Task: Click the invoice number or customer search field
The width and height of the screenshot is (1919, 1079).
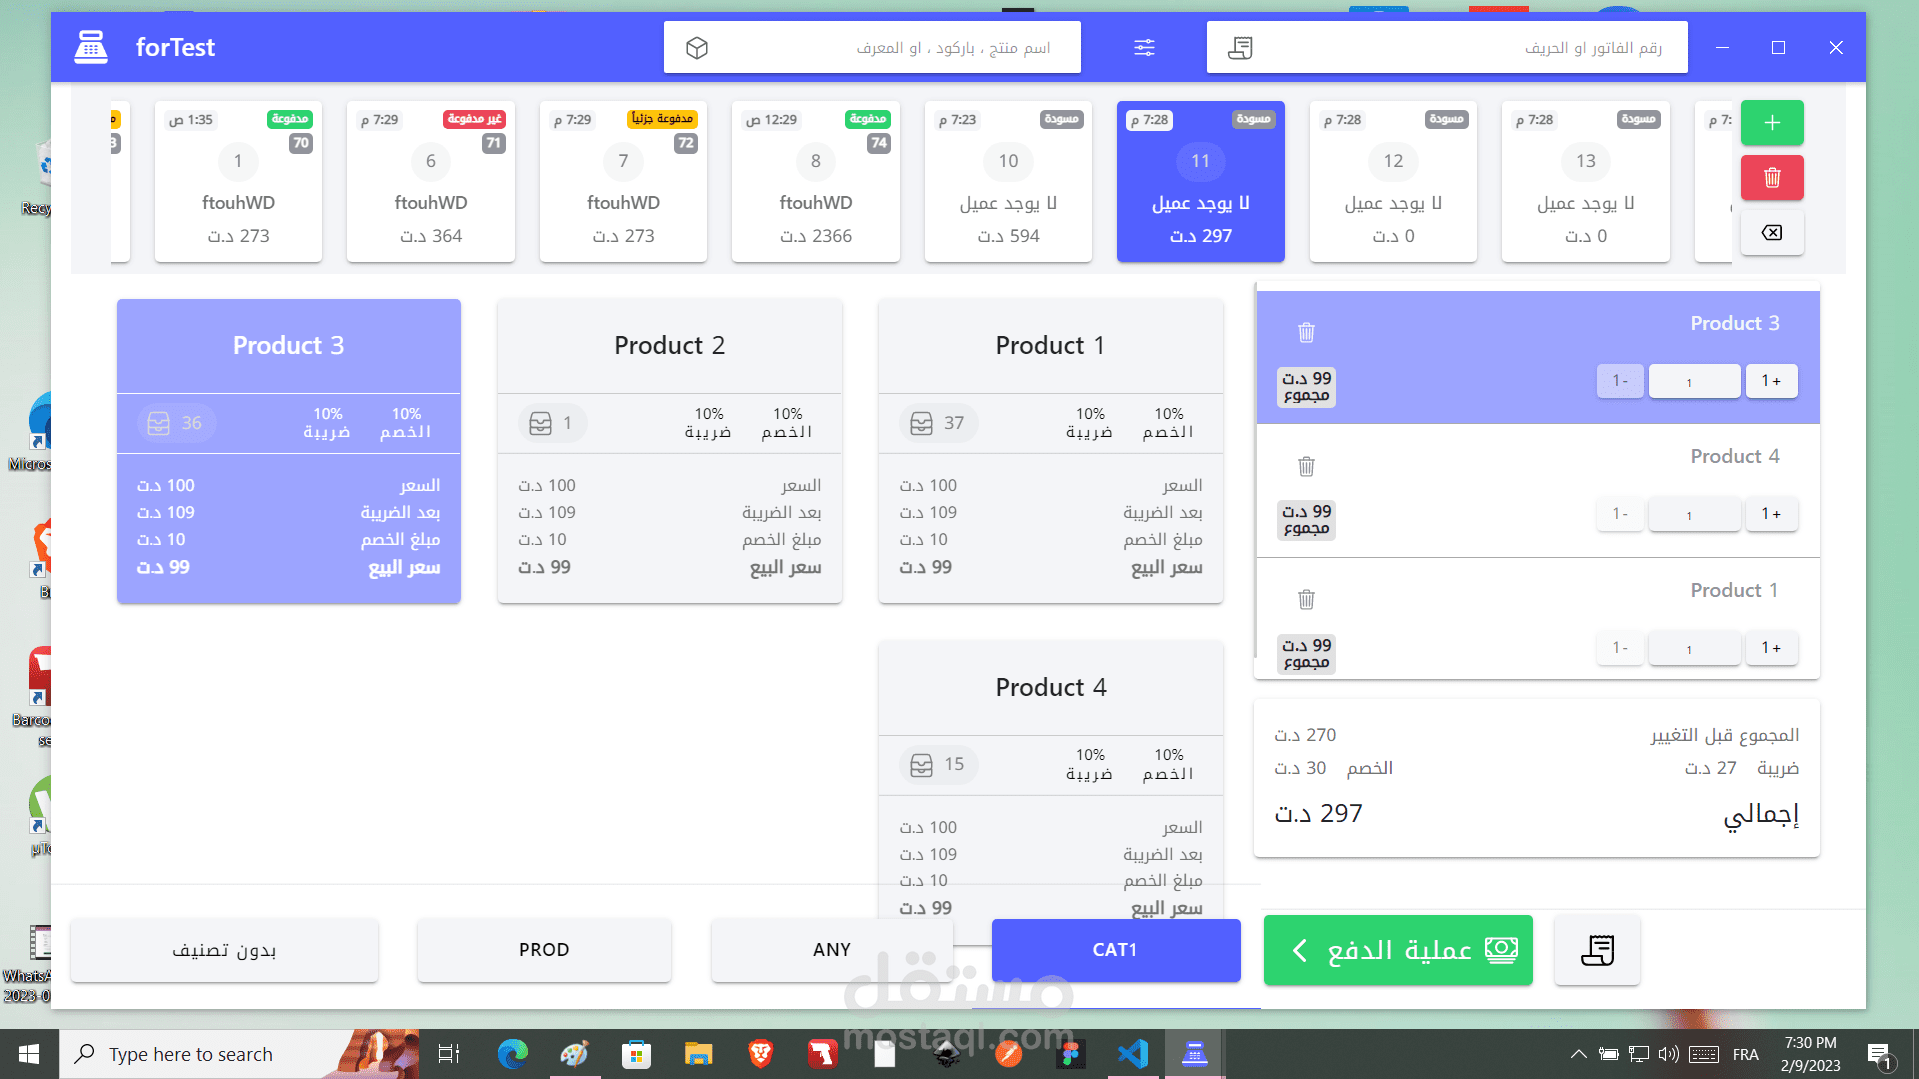Action: coord(1447,47)
